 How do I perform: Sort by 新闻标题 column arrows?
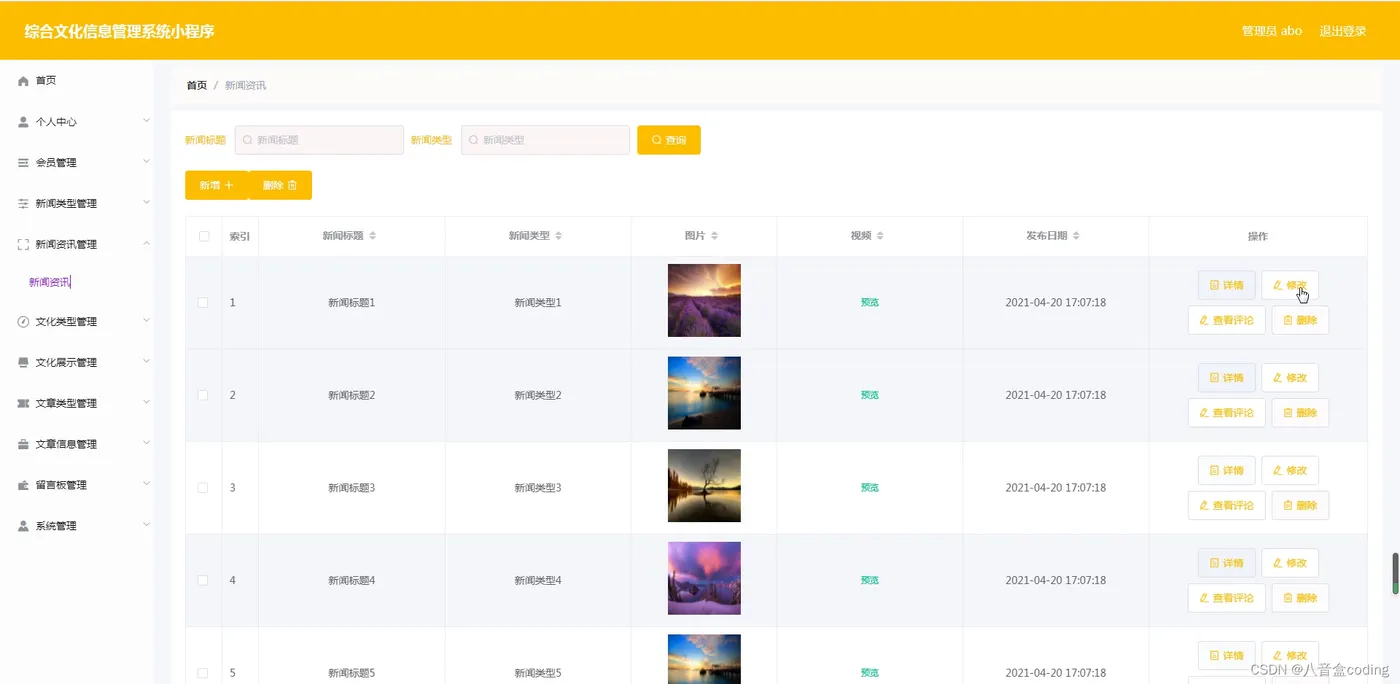coord(373,236)
